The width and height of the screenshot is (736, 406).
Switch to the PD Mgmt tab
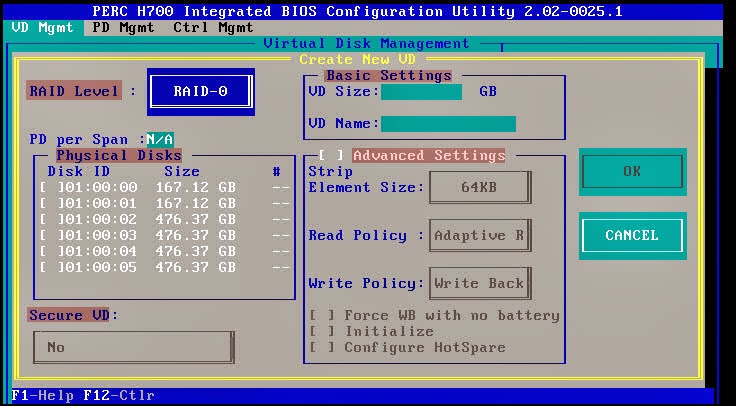pyautogui.click(x=123, y=28)
